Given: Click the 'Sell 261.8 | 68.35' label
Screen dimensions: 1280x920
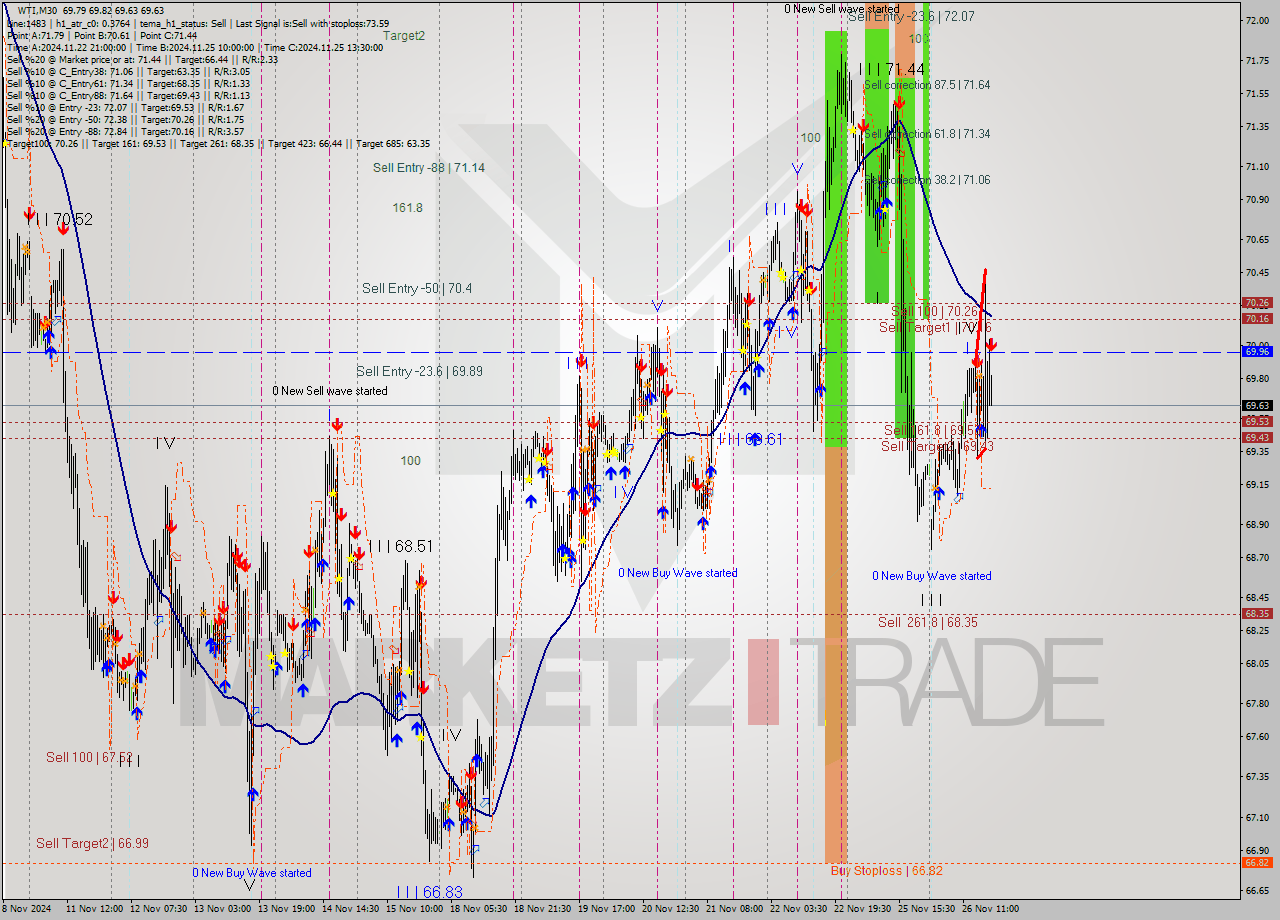Looking at the screenshot, I should click(928, 622).
